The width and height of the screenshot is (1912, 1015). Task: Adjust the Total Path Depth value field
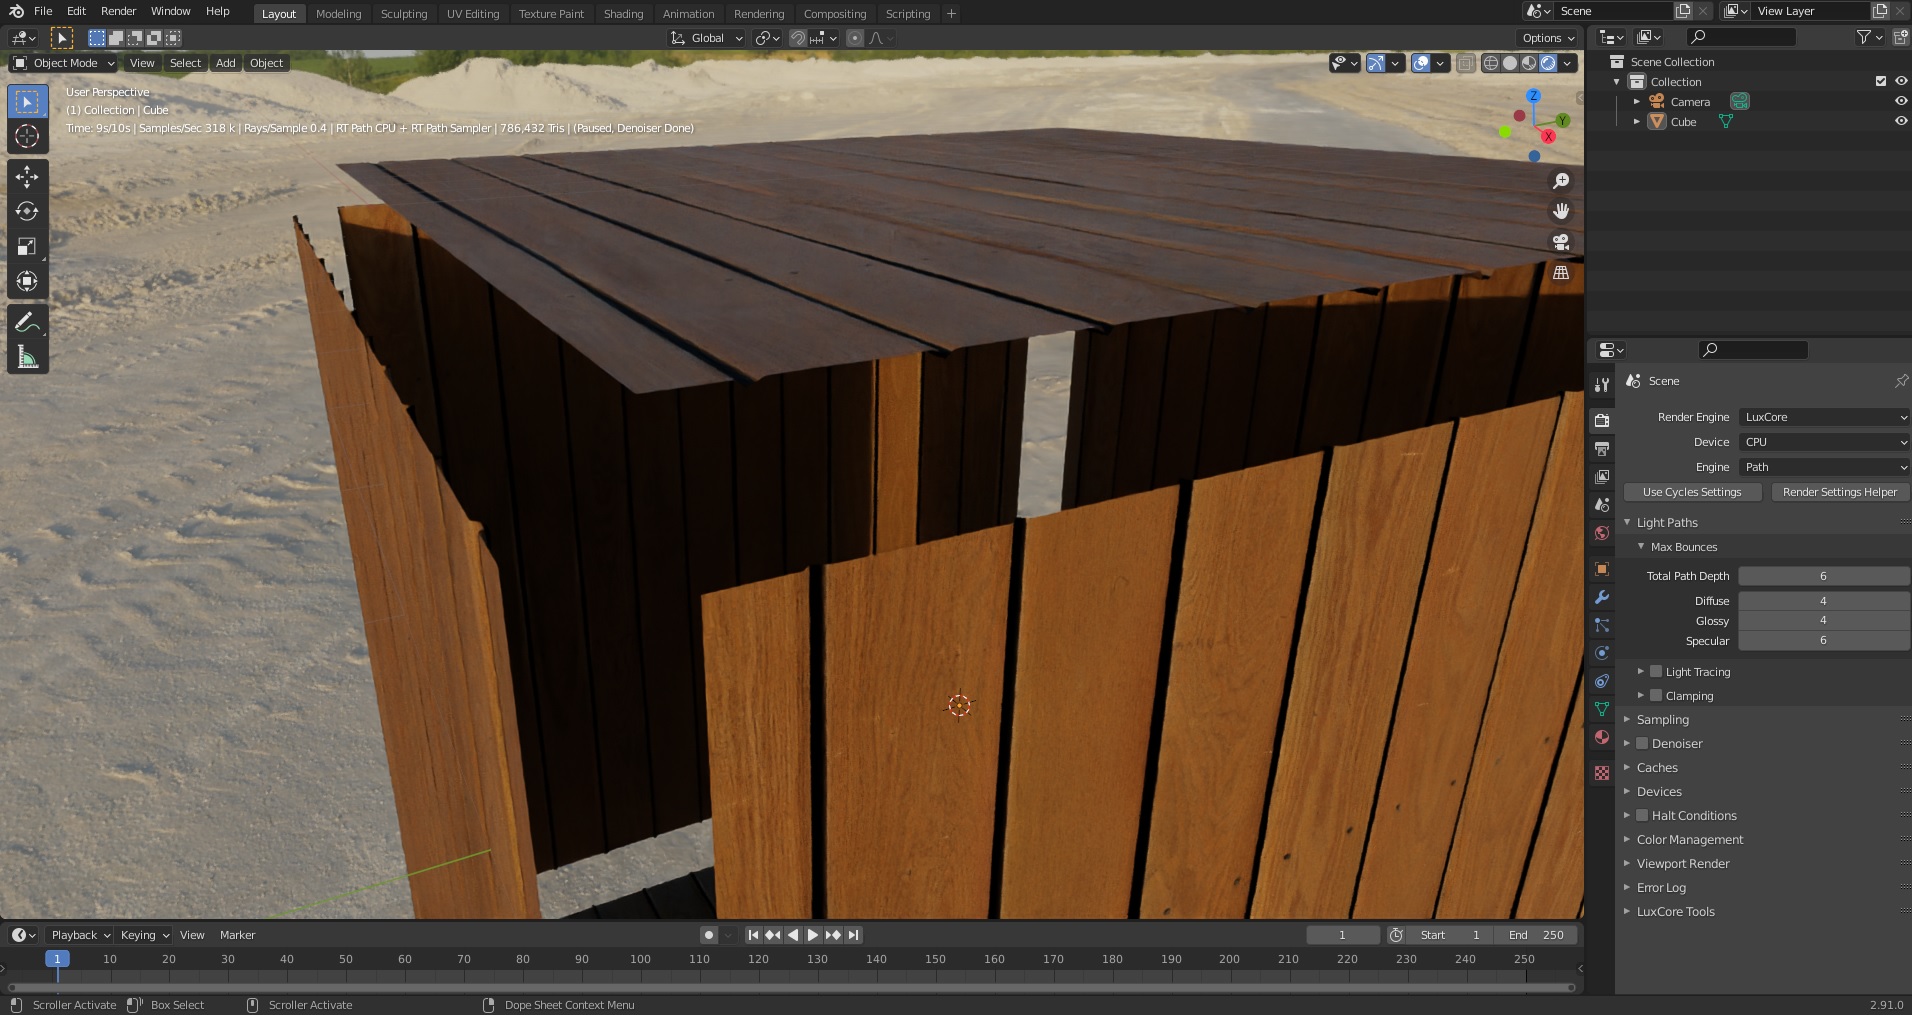tap(1823, 576)
